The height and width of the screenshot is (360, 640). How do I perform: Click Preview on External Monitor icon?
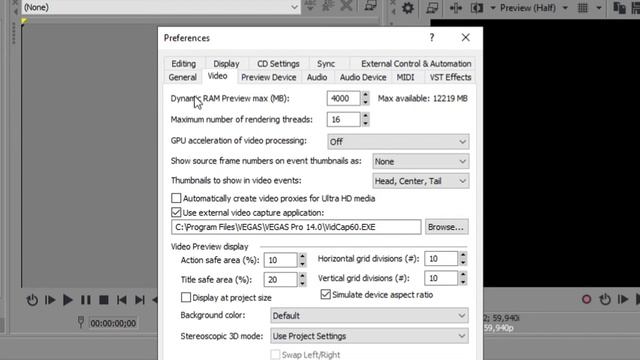[432, 8]
